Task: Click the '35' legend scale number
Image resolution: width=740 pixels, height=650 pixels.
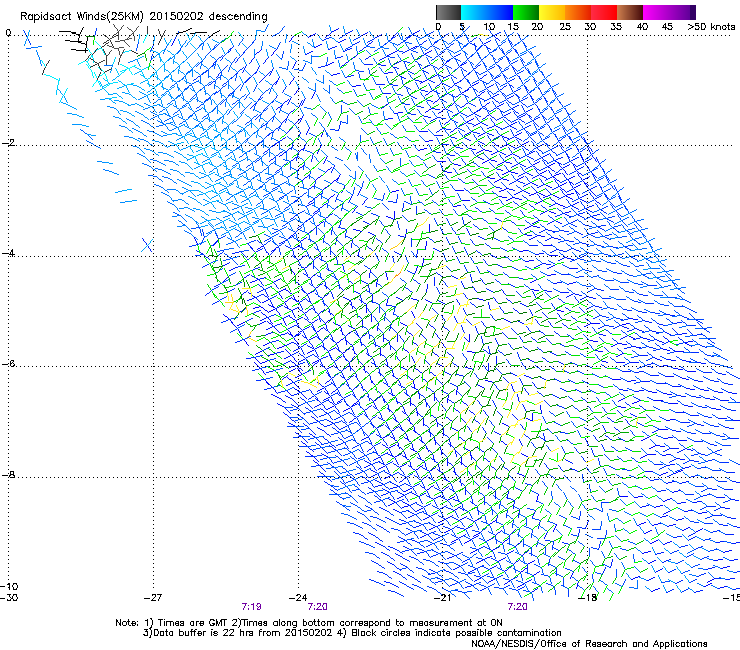Action: 616,26
